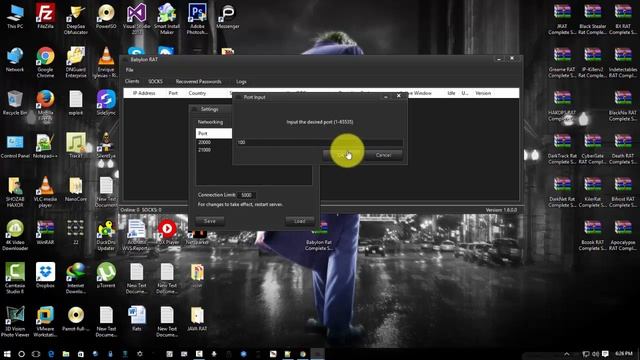Select the PowerISO desktop icon
This screenshot has width=640, height=360.
[x=106, y=16]
